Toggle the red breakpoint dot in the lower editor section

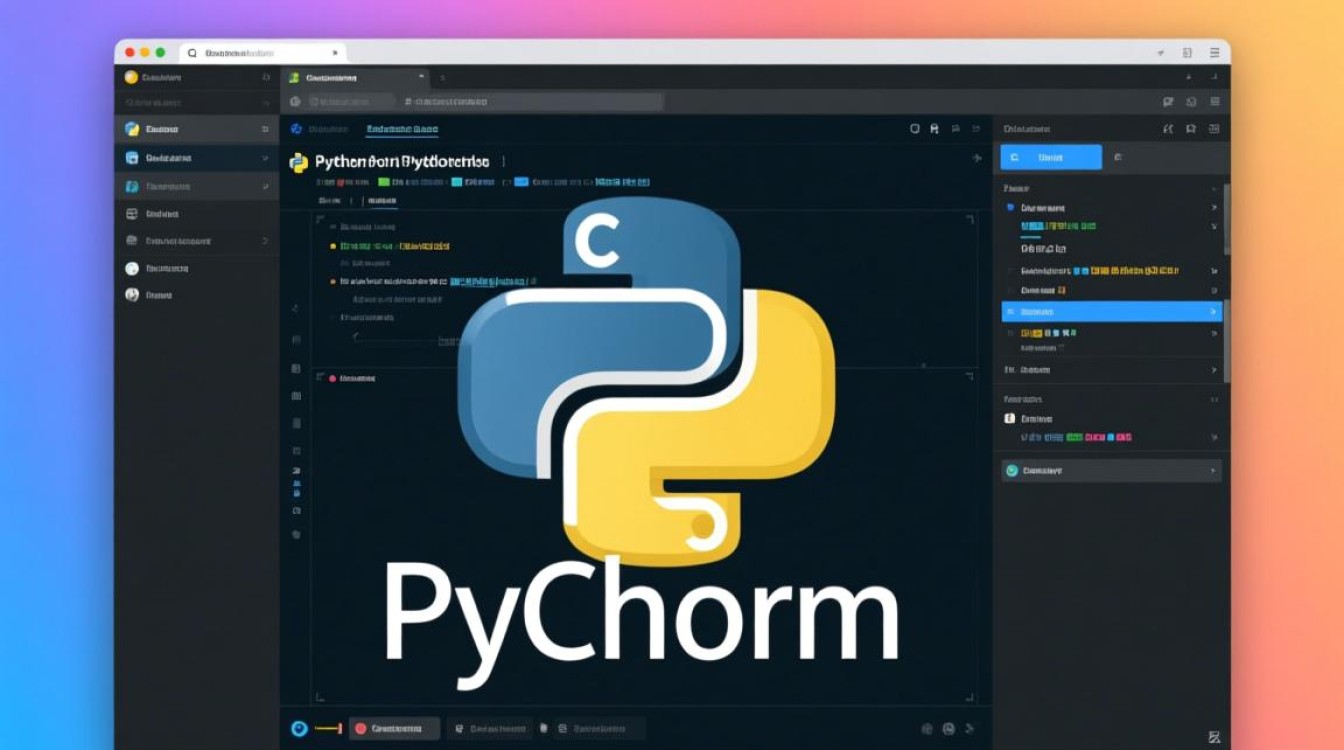coord(331,379)
